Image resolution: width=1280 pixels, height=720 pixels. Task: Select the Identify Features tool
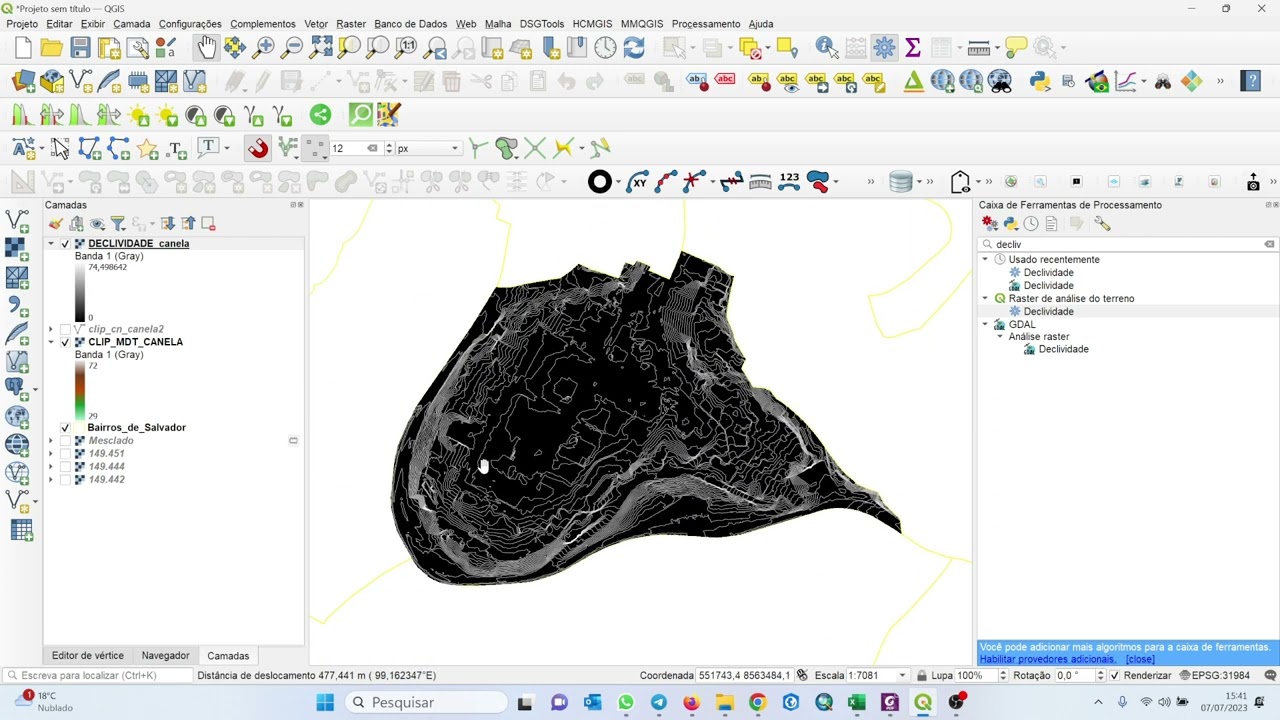pos(826,47)
